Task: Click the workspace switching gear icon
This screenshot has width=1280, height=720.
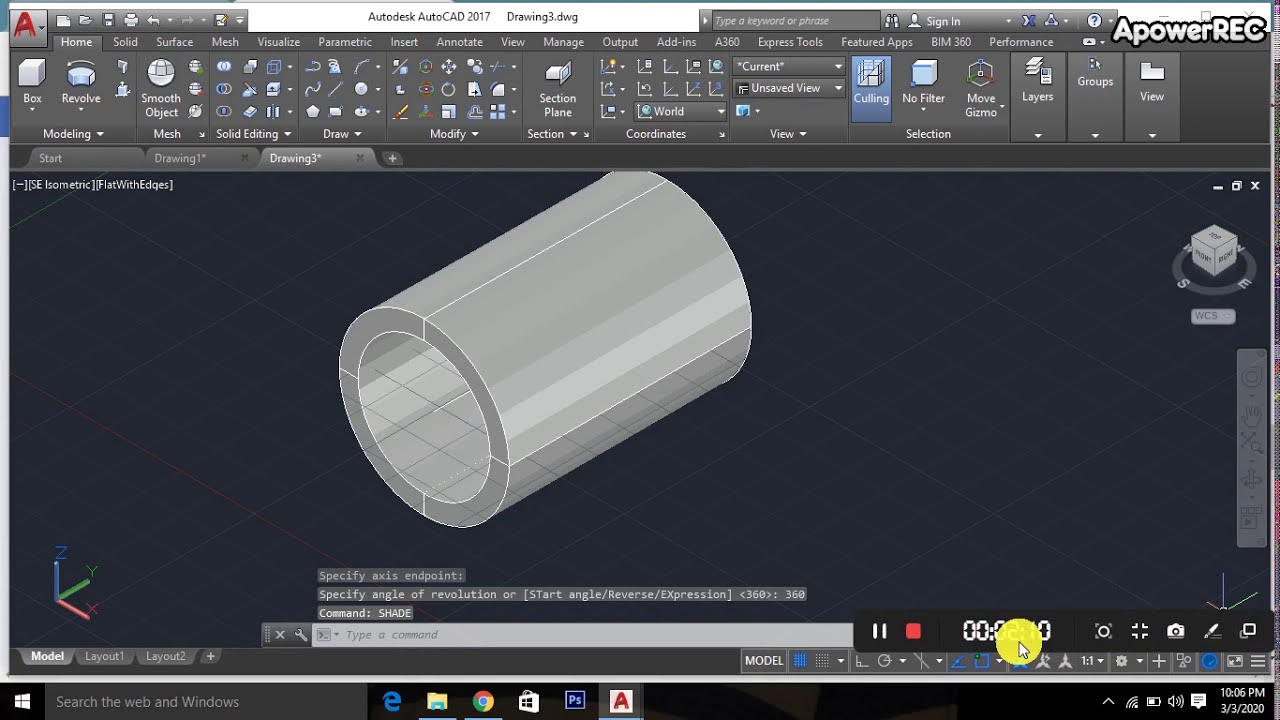Action: tap(1122, 661)
